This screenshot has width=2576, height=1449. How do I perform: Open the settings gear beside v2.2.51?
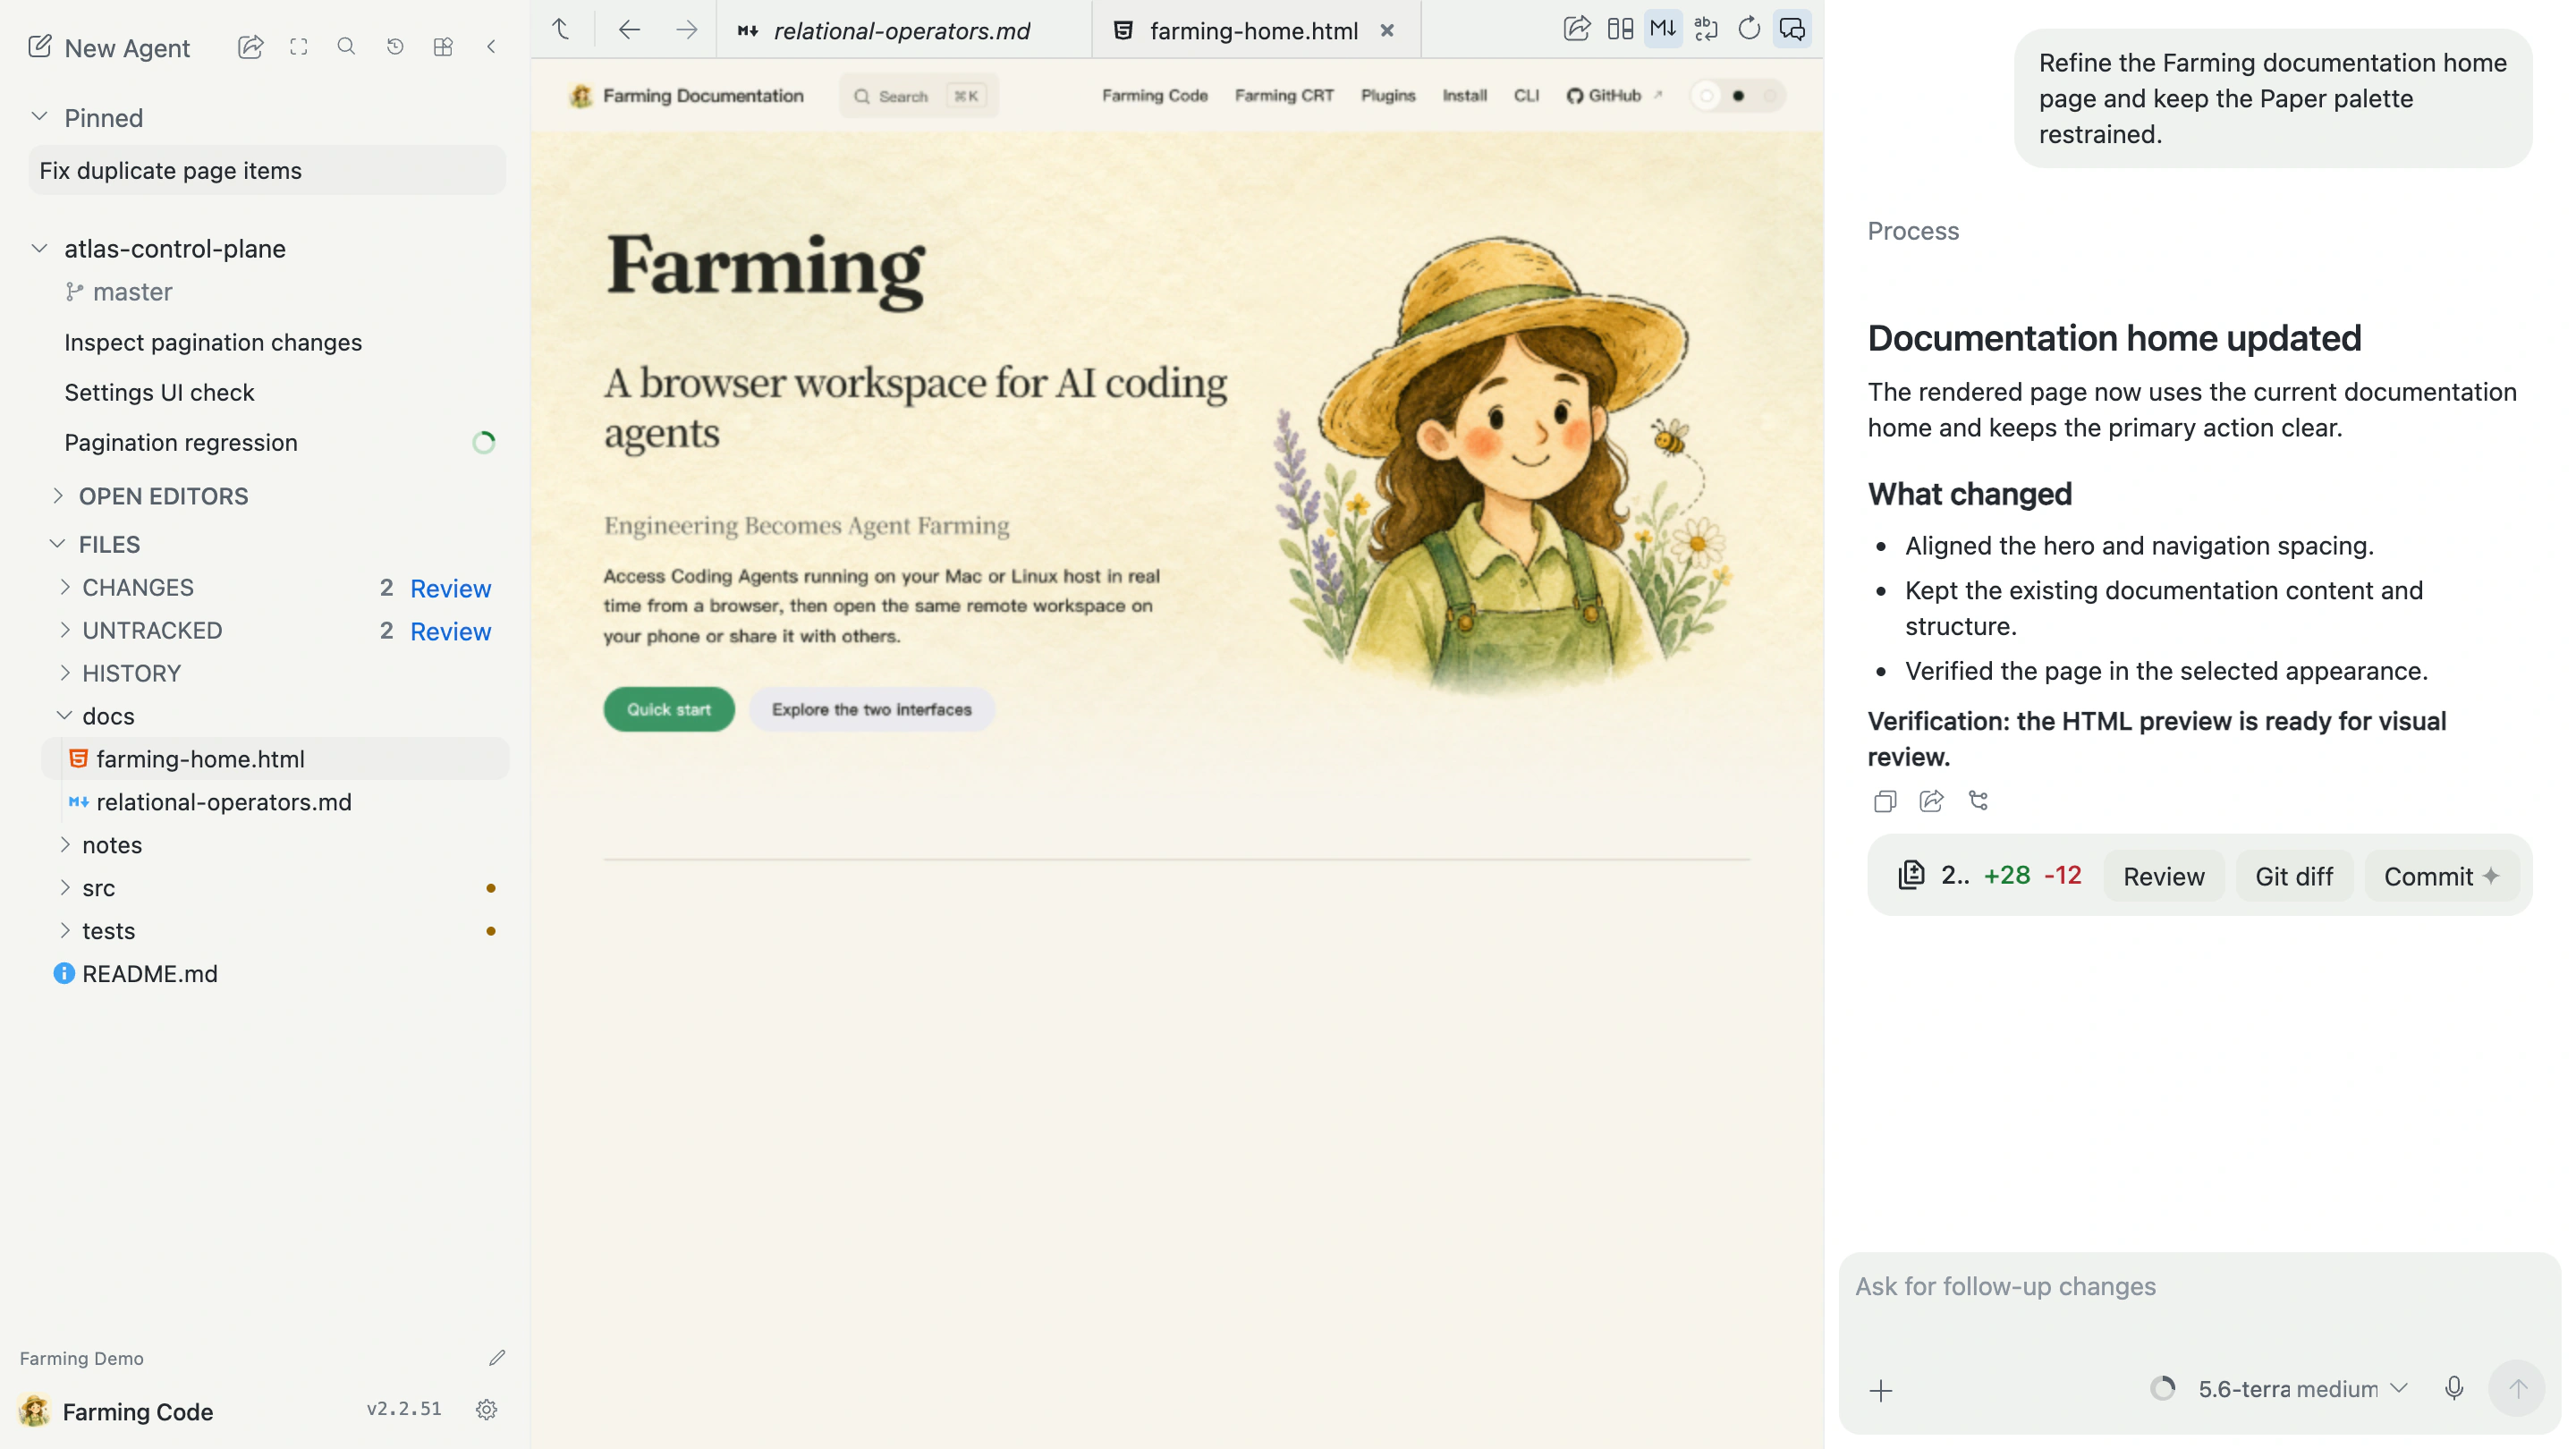point(487,1410)
